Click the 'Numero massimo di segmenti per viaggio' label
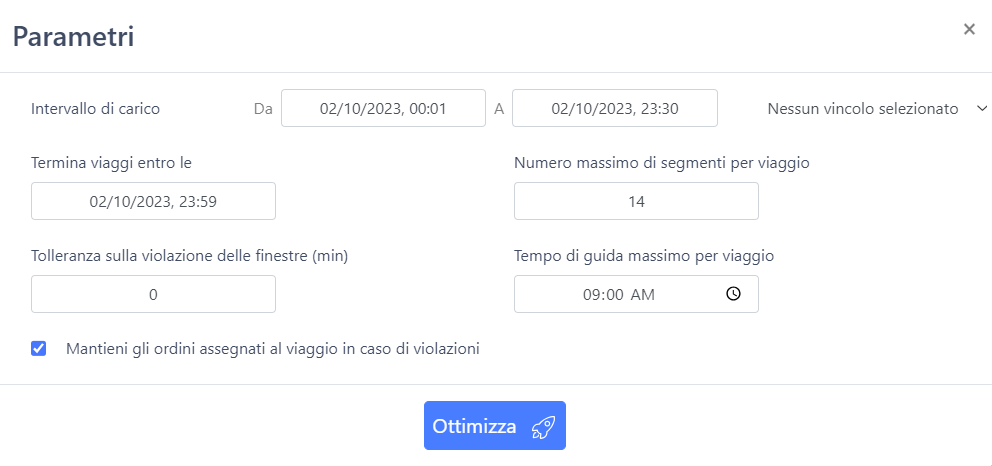The width and height of the screenshot is (992, 466). [x=662, y=163]
